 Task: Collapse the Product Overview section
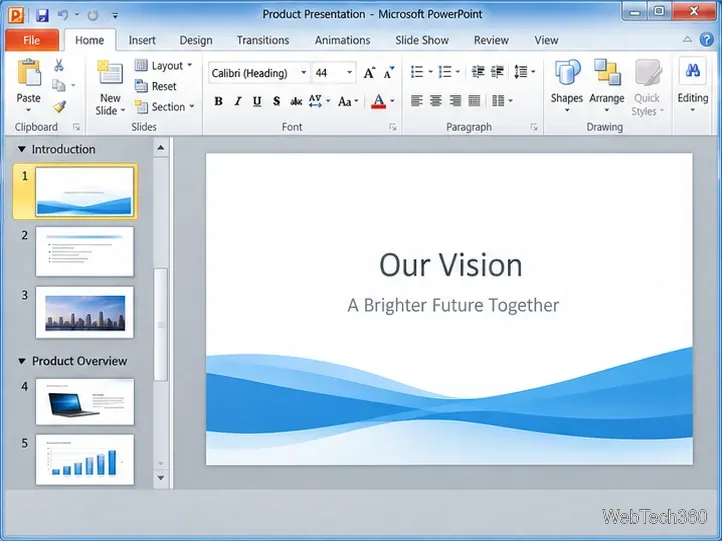(22, 361)
